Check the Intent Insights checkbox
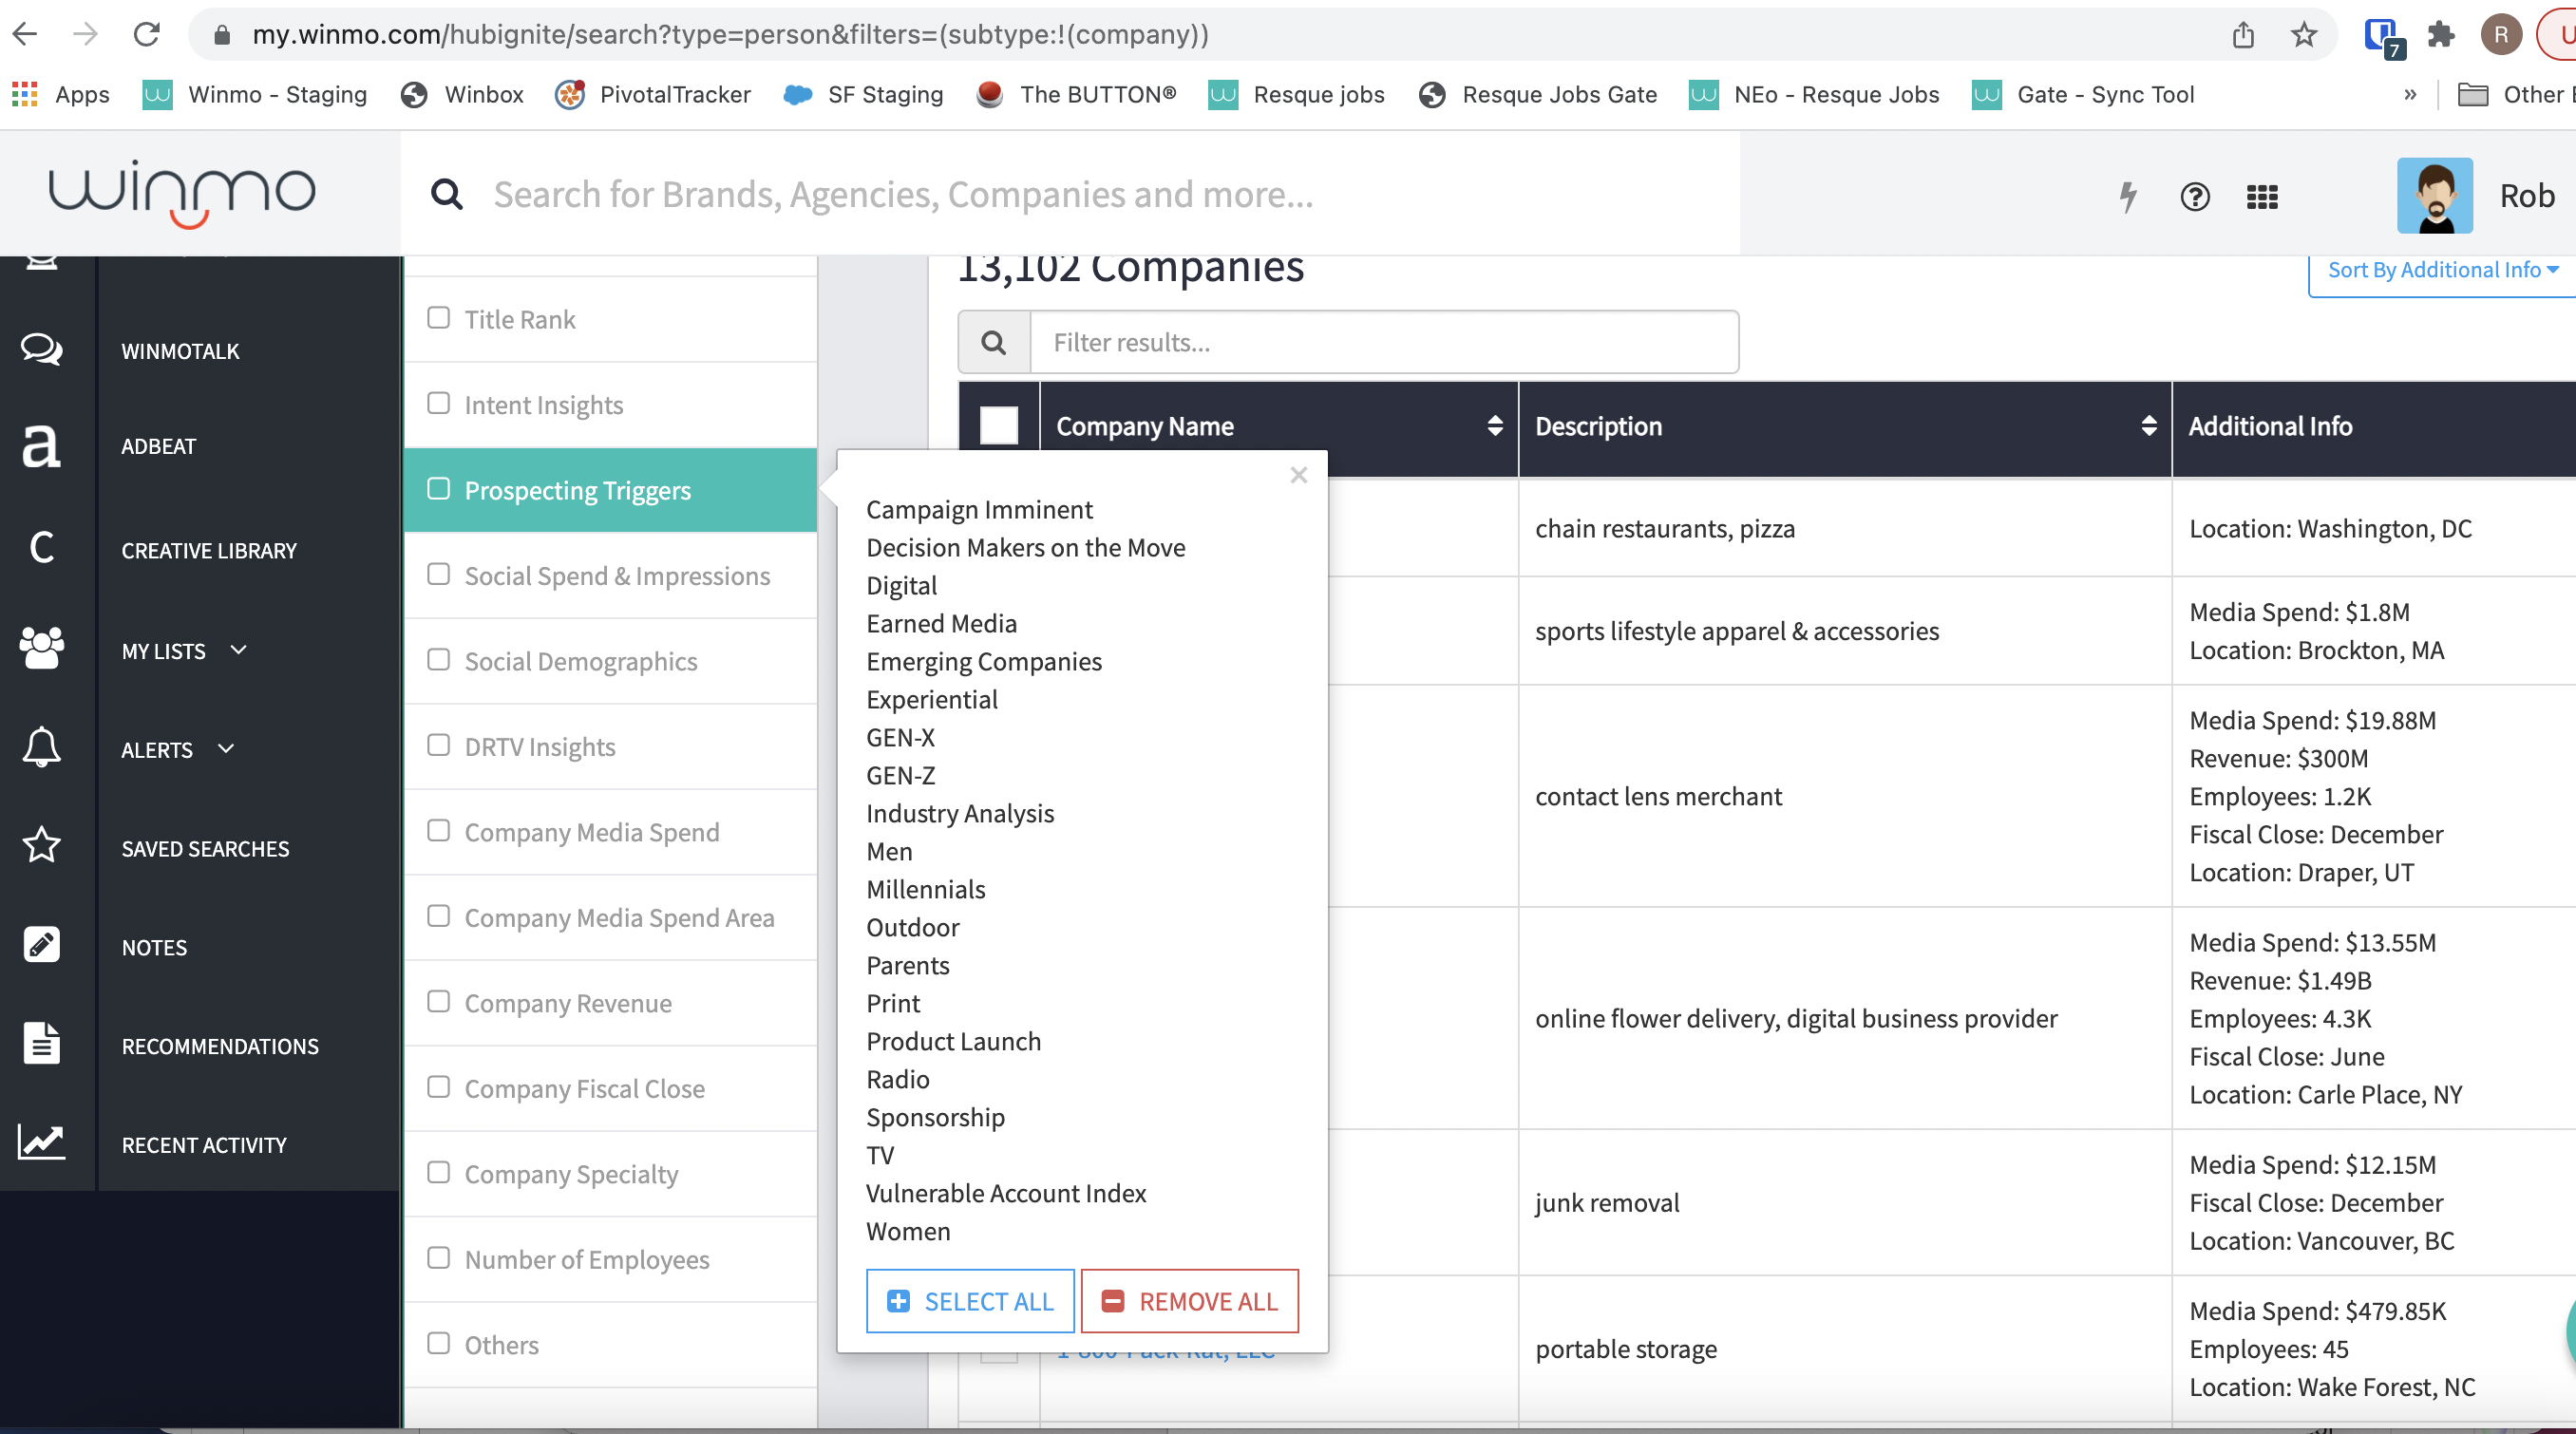 [x=438, y=404]
